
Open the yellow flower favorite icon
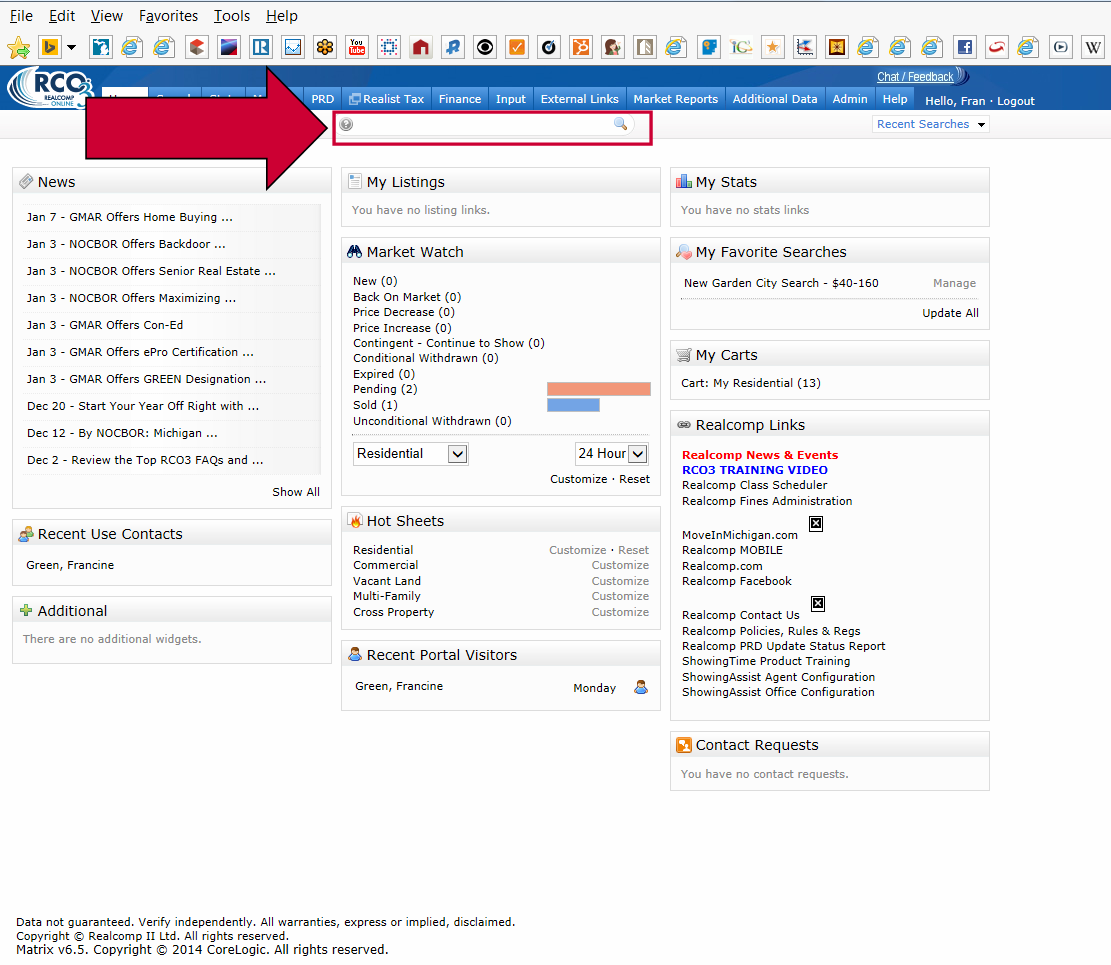coord(325,47)
